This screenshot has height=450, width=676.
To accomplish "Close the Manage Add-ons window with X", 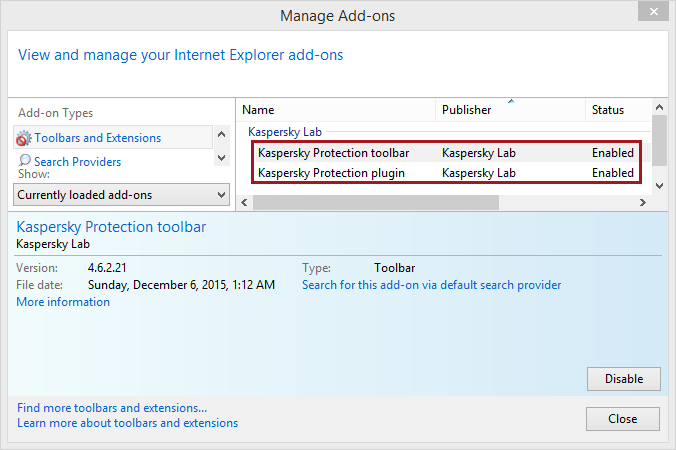I will [654, 11].
